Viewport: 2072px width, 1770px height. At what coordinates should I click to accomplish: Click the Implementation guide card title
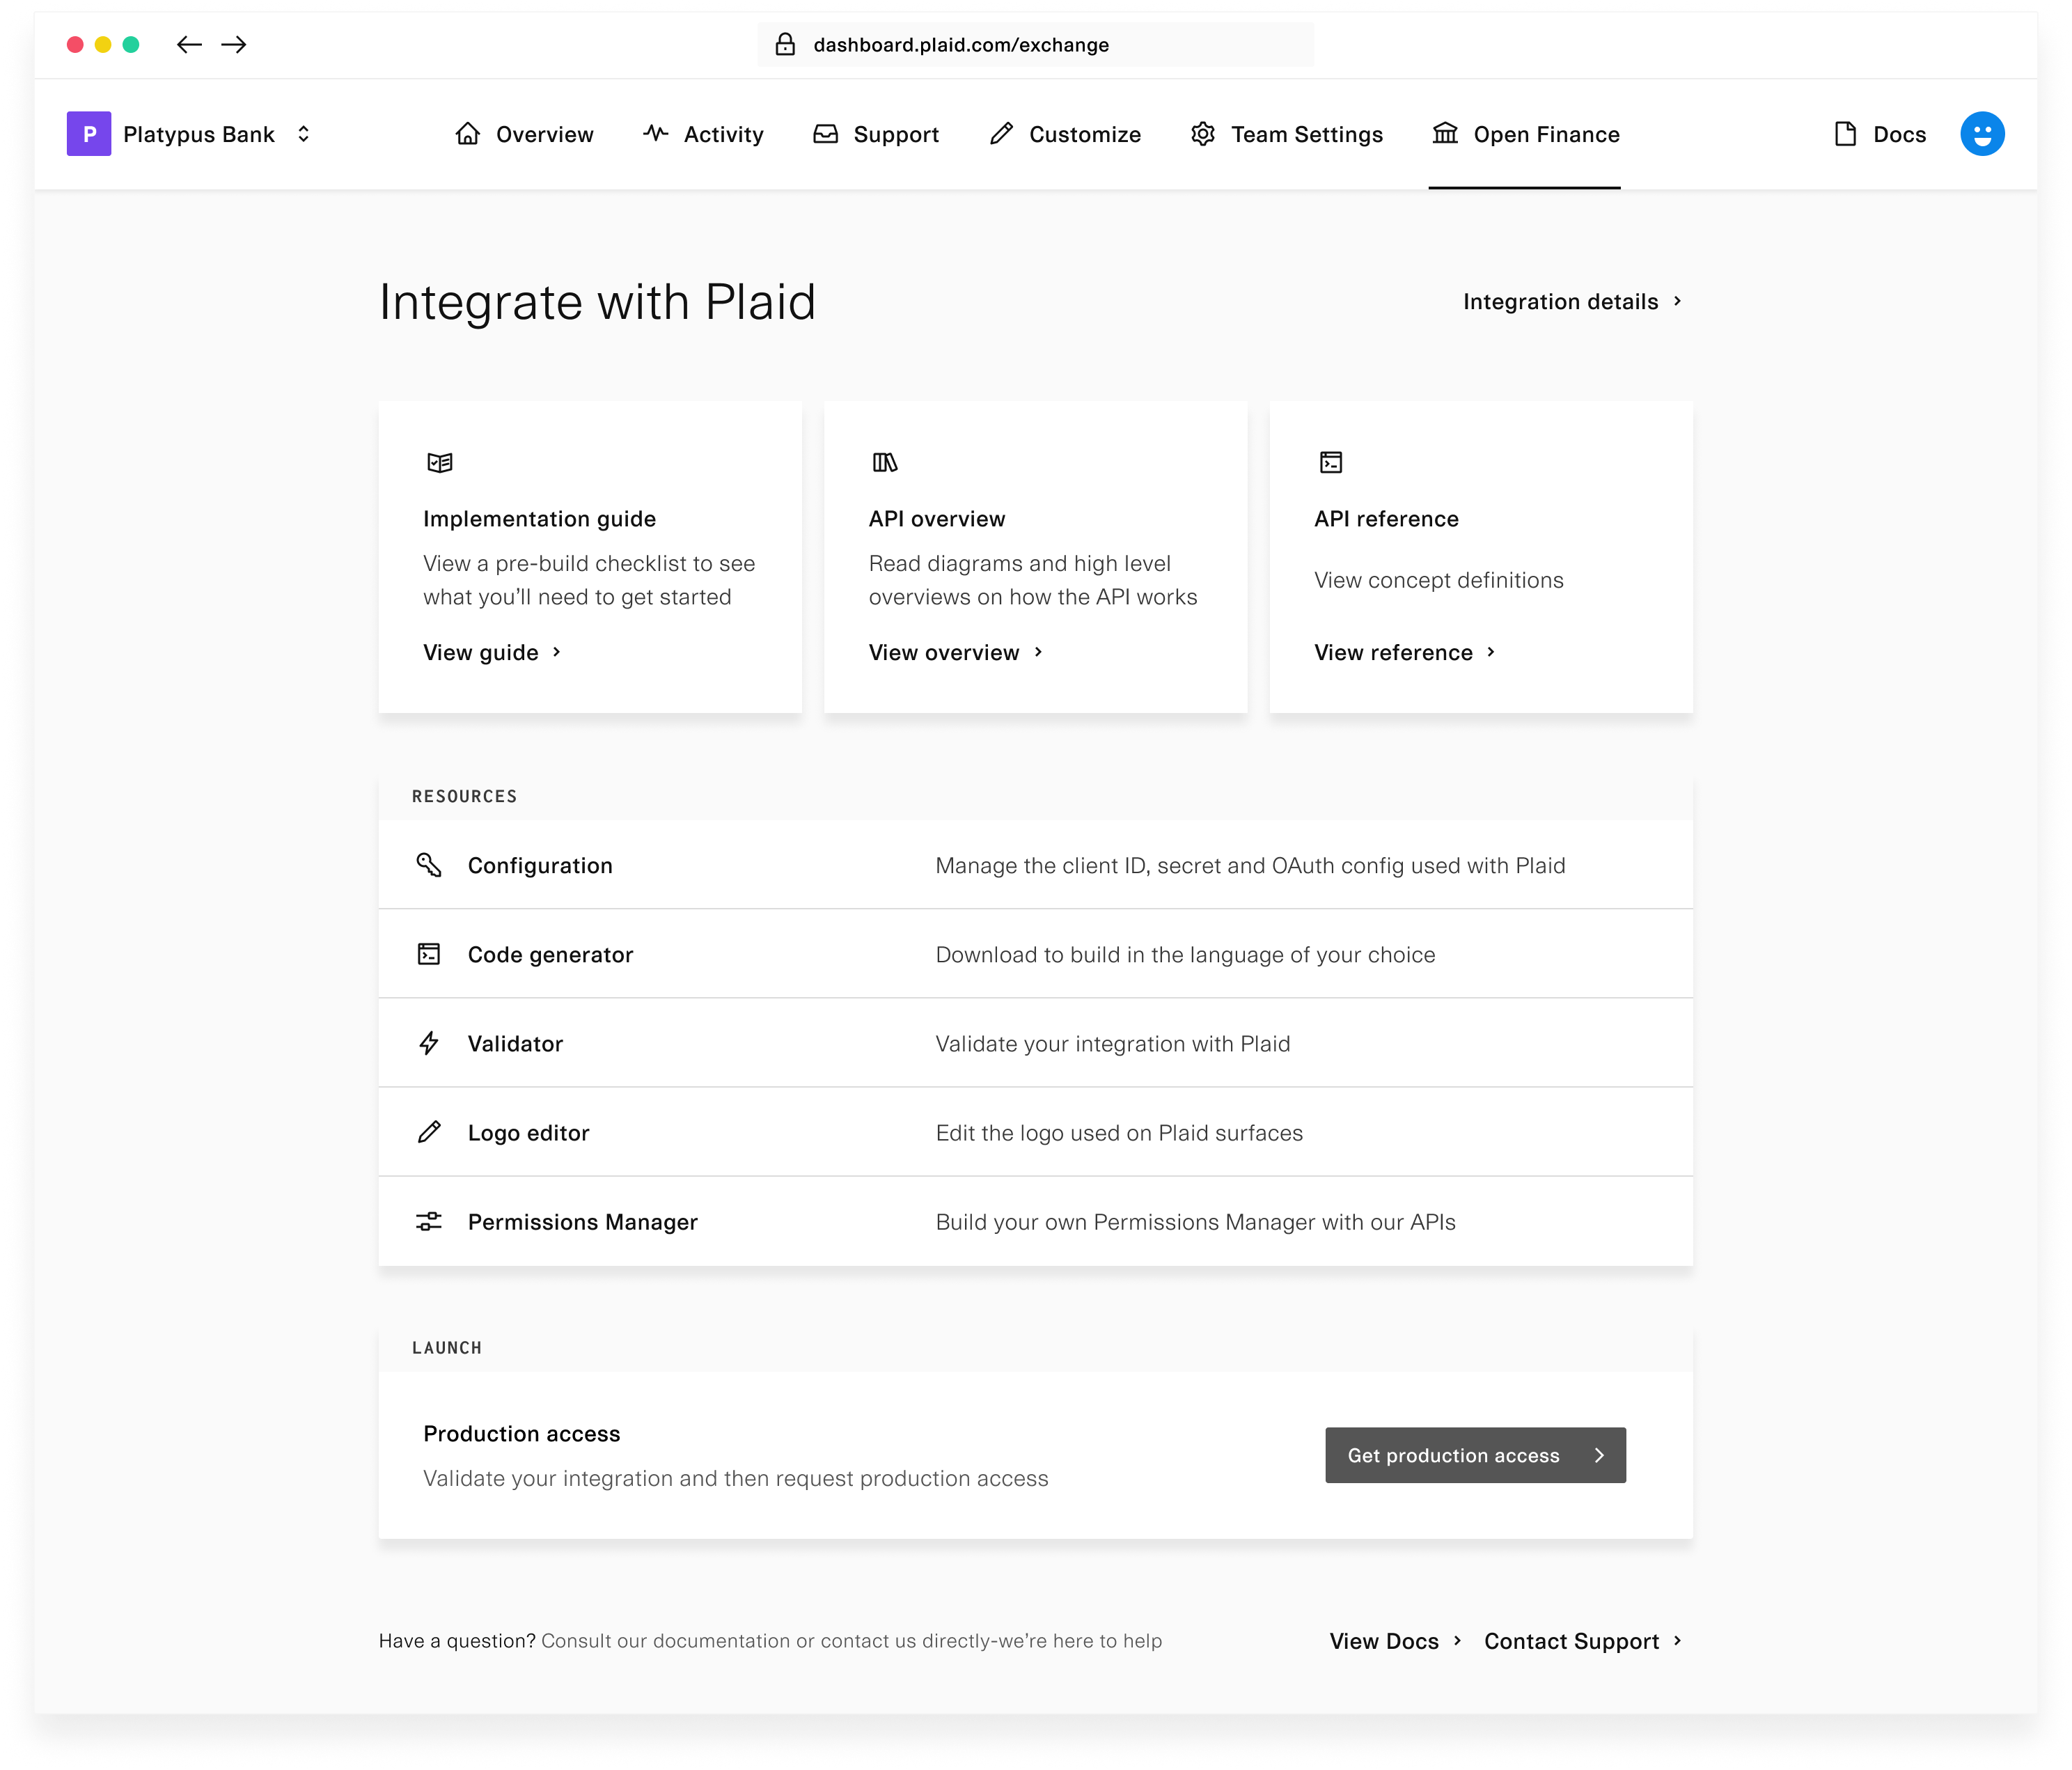pos(539,519)
